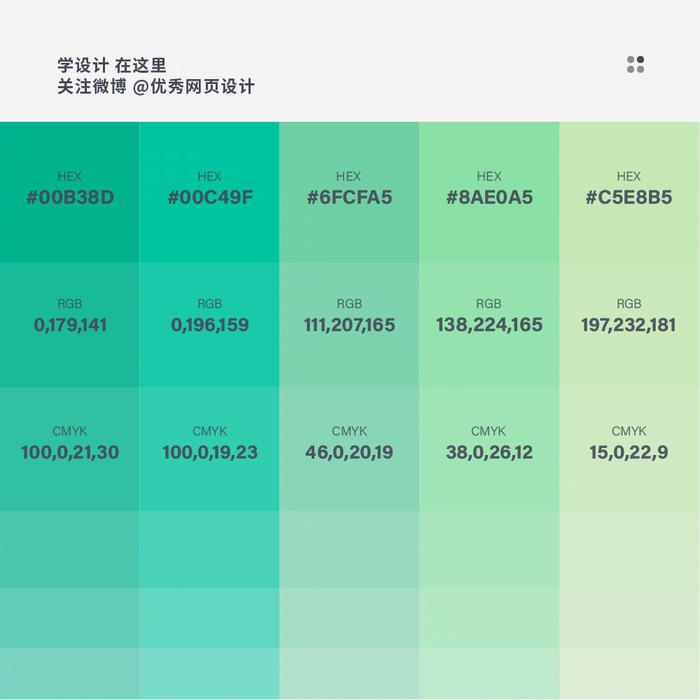The image size is (700, 700).
Task: Click CMYK value 100,0,21,30
Action: (x=70, y=453)
